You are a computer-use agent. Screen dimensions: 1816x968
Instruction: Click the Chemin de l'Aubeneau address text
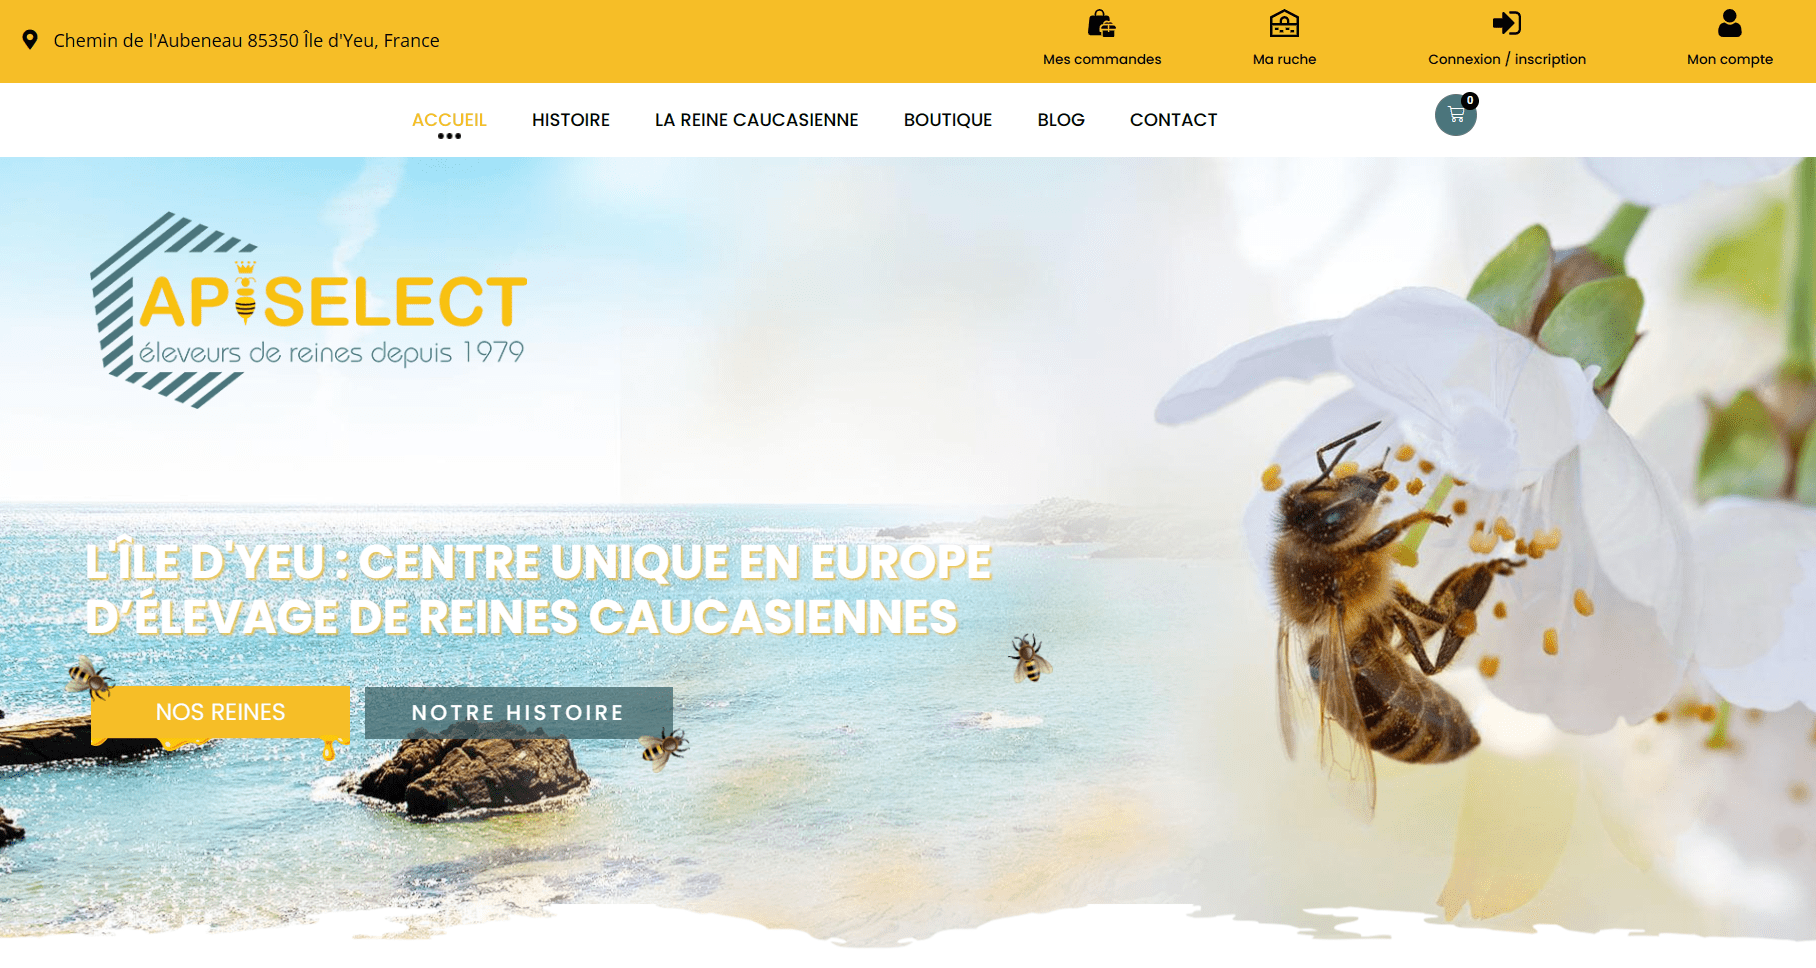(246, 41)
